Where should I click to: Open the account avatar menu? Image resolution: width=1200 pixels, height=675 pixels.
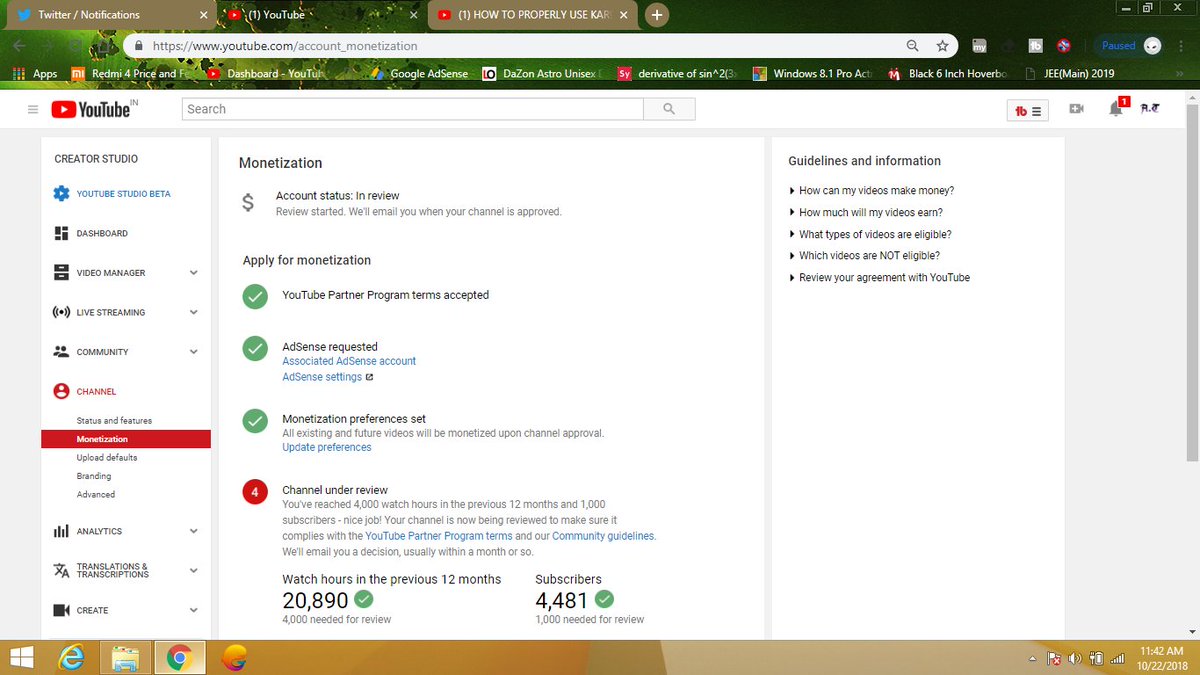1149,108
